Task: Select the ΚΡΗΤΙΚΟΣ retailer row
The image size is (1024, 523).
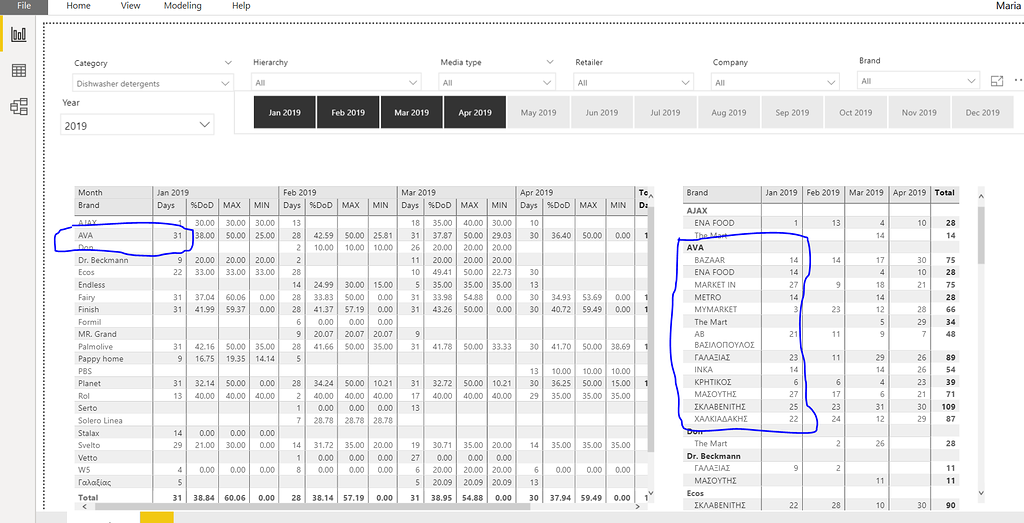Action: click(820, 382)
